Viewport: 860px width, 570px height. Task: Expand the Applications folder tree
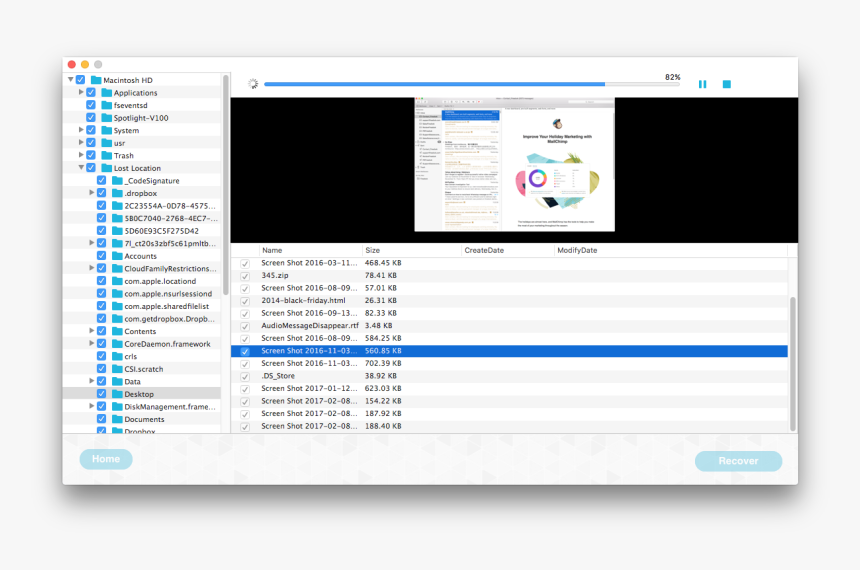pyautogui.click(x=81, y=92)
